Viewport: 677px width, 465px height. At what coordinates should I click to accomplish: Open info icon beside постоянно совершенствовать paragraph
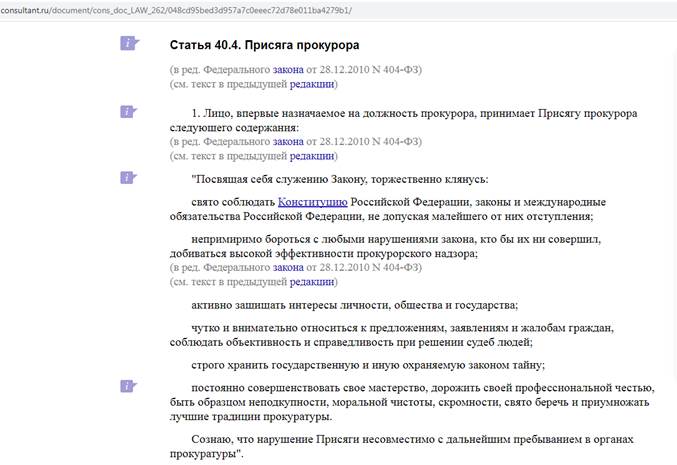point(128,386)
